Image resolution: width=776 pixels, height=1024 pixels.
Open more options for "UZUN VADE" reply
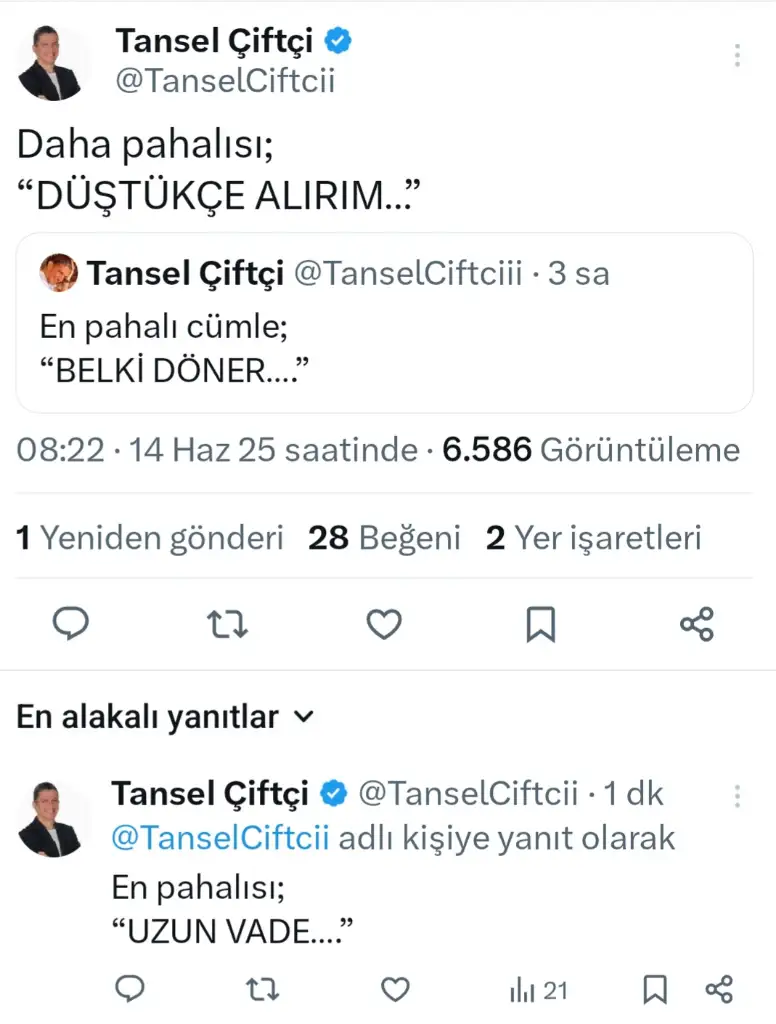[737, 796]
